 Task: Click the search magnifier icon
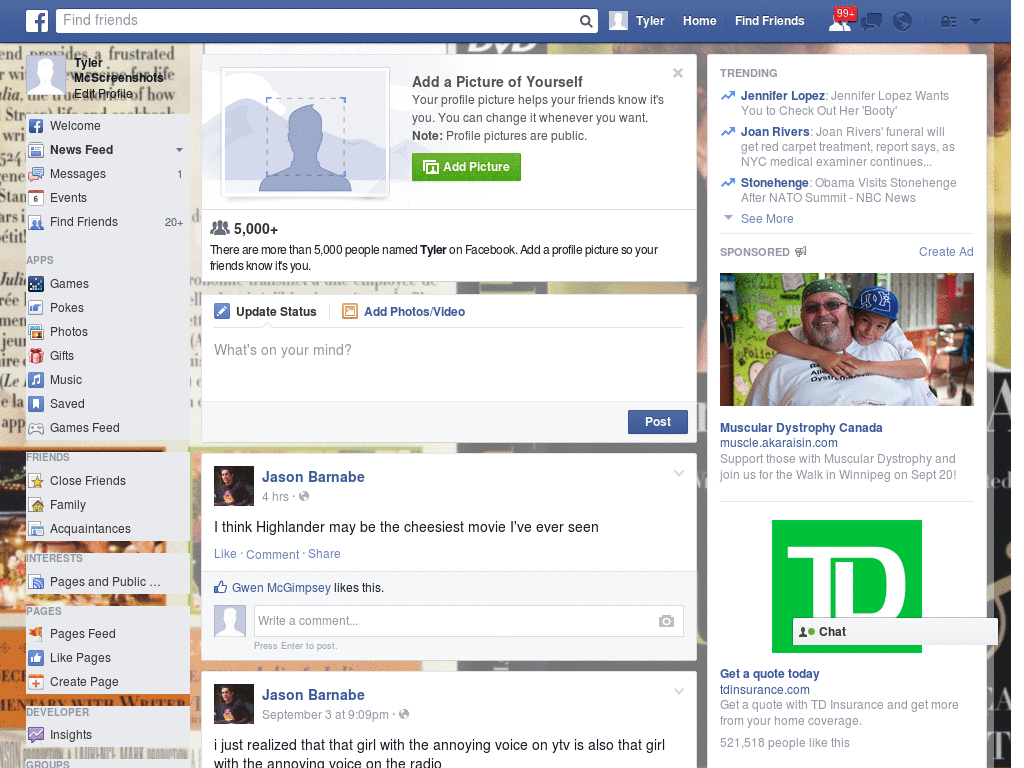click(586, 22)
